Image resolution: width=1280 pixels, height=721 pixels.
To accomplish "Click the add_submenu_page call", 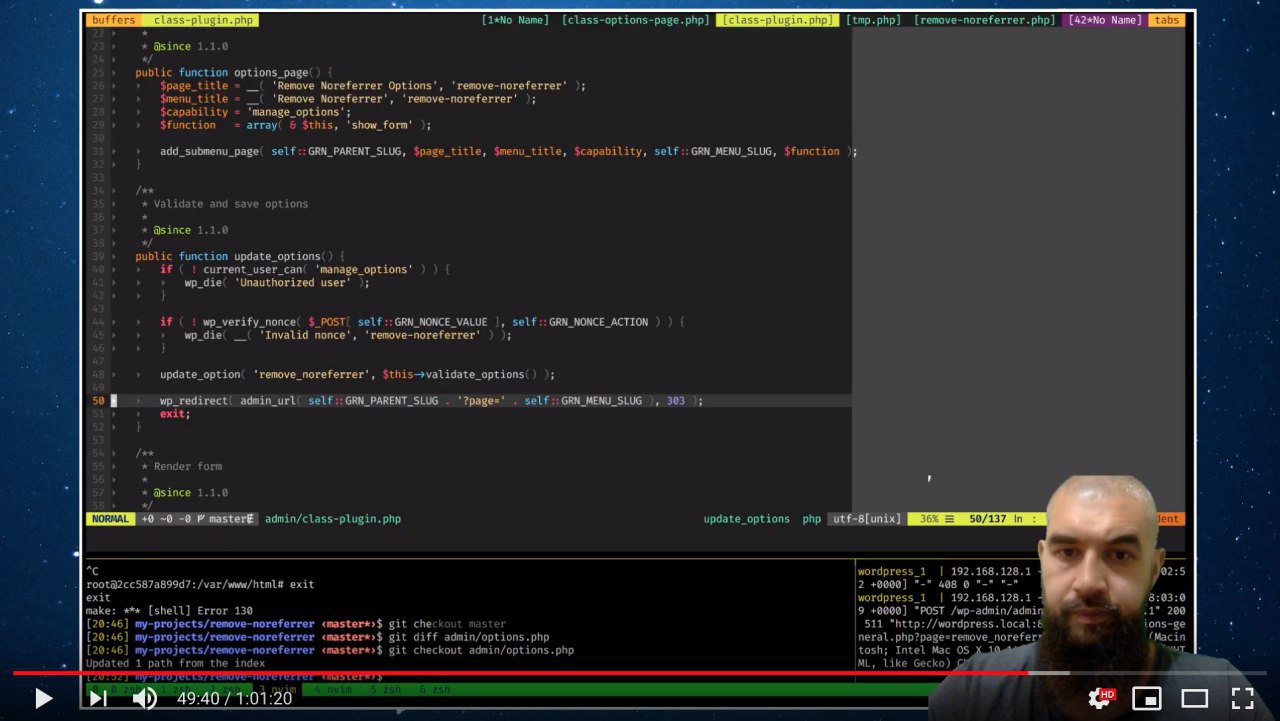I will tap(508, 151).
